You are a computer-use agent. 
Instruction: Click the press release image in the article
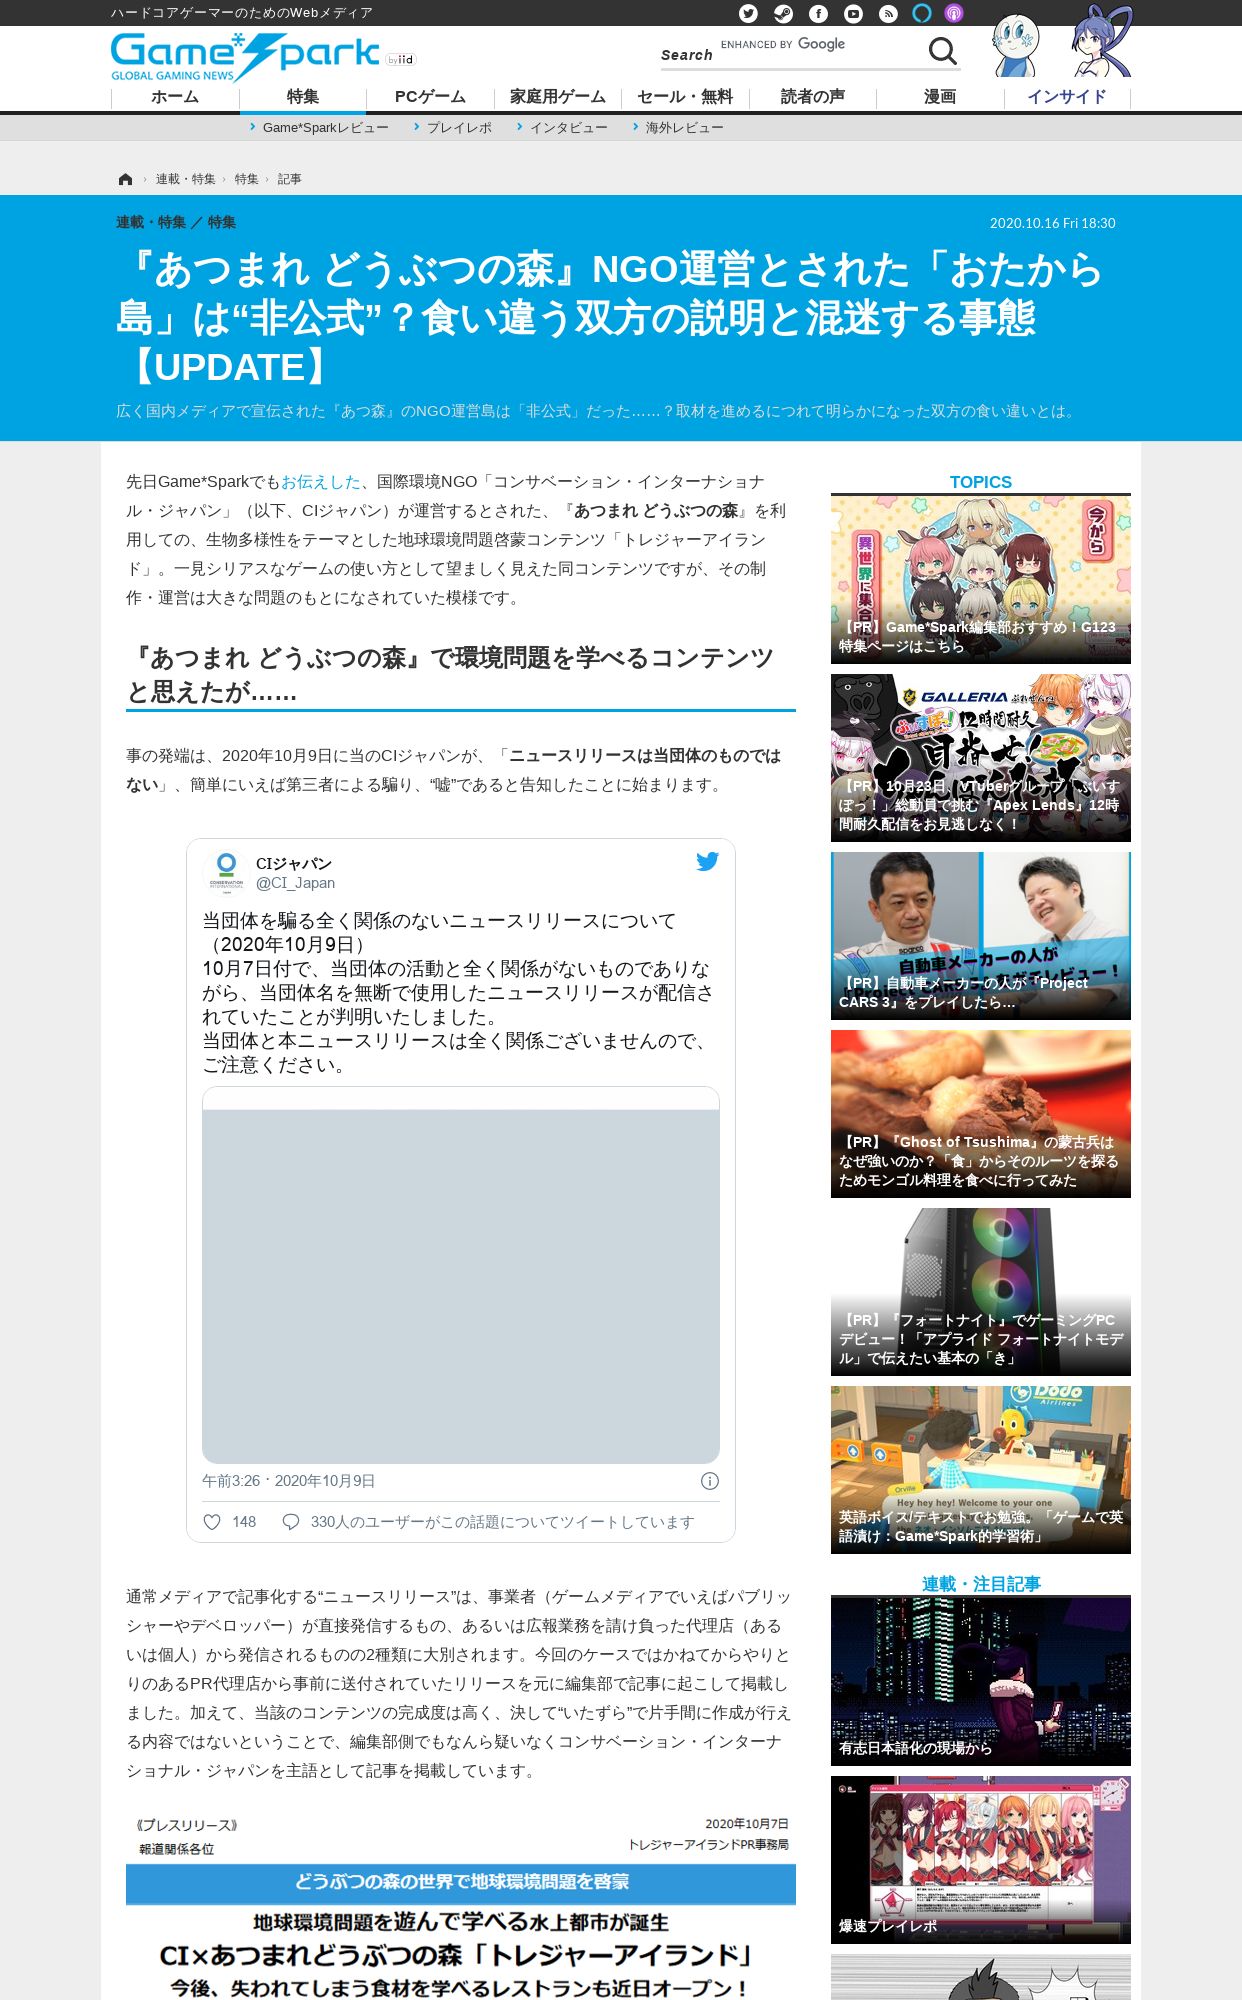pos(461,1905)
